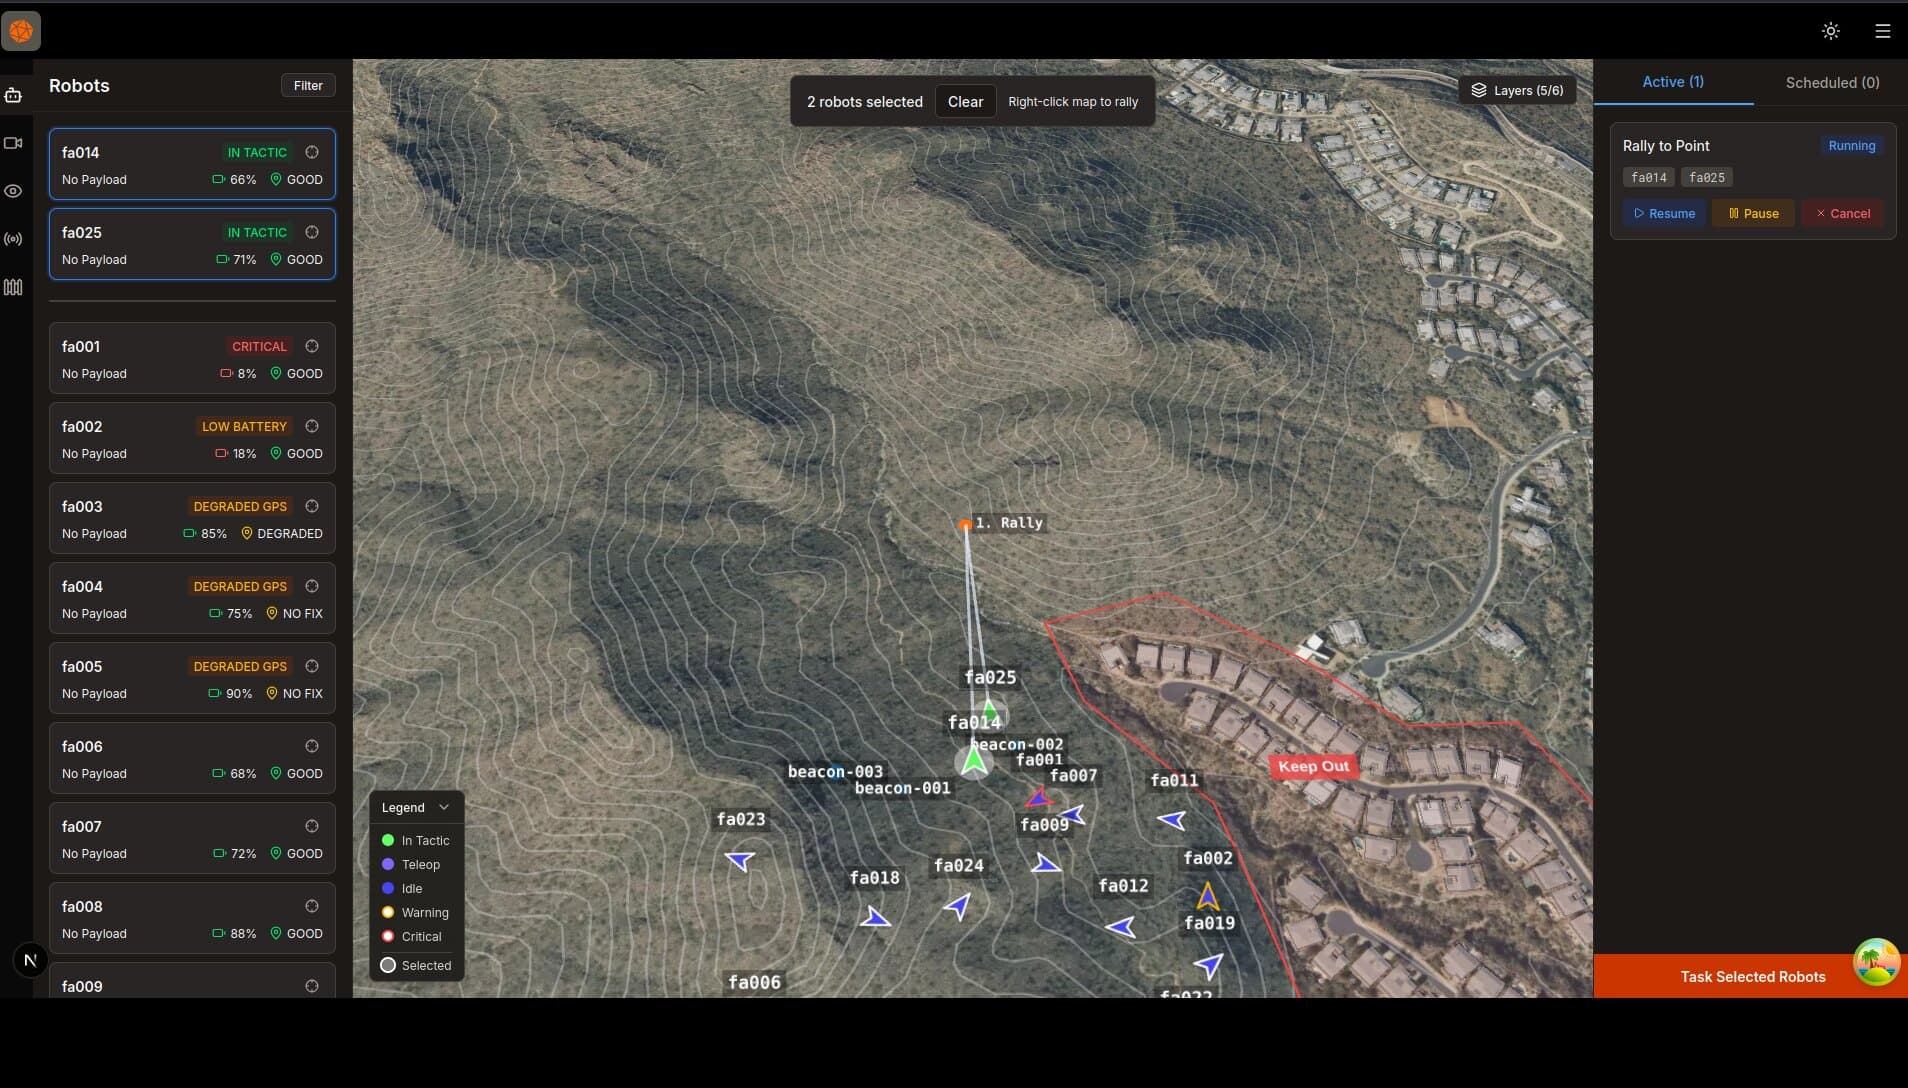This screenshot has width=1908, height=1088.
Task: Click the bottom mission bars sidebar icon
Action: pos(14,288)
